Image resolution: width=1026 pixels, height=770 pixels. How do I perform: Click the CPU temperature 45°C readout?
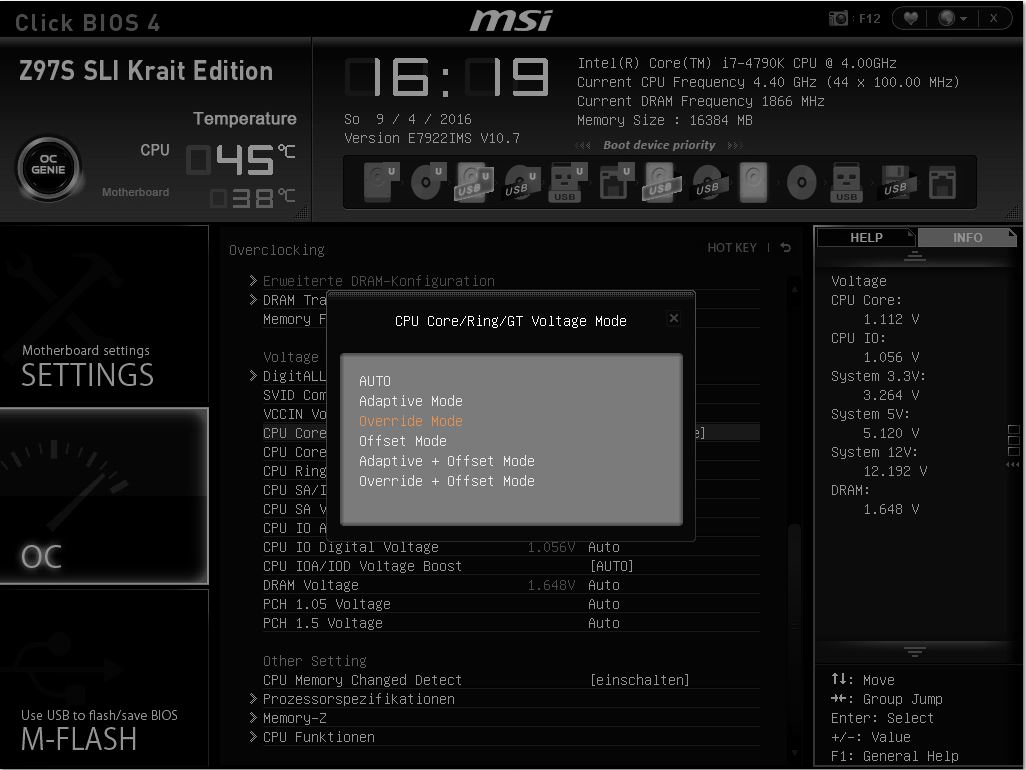241,160
